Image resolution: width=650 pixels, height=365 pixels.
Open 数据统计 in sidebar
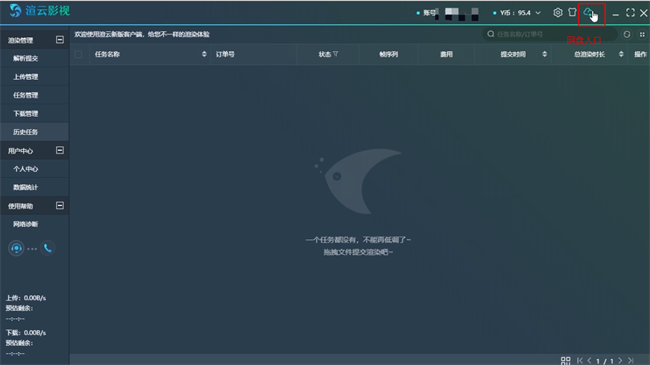click(34, 187)
